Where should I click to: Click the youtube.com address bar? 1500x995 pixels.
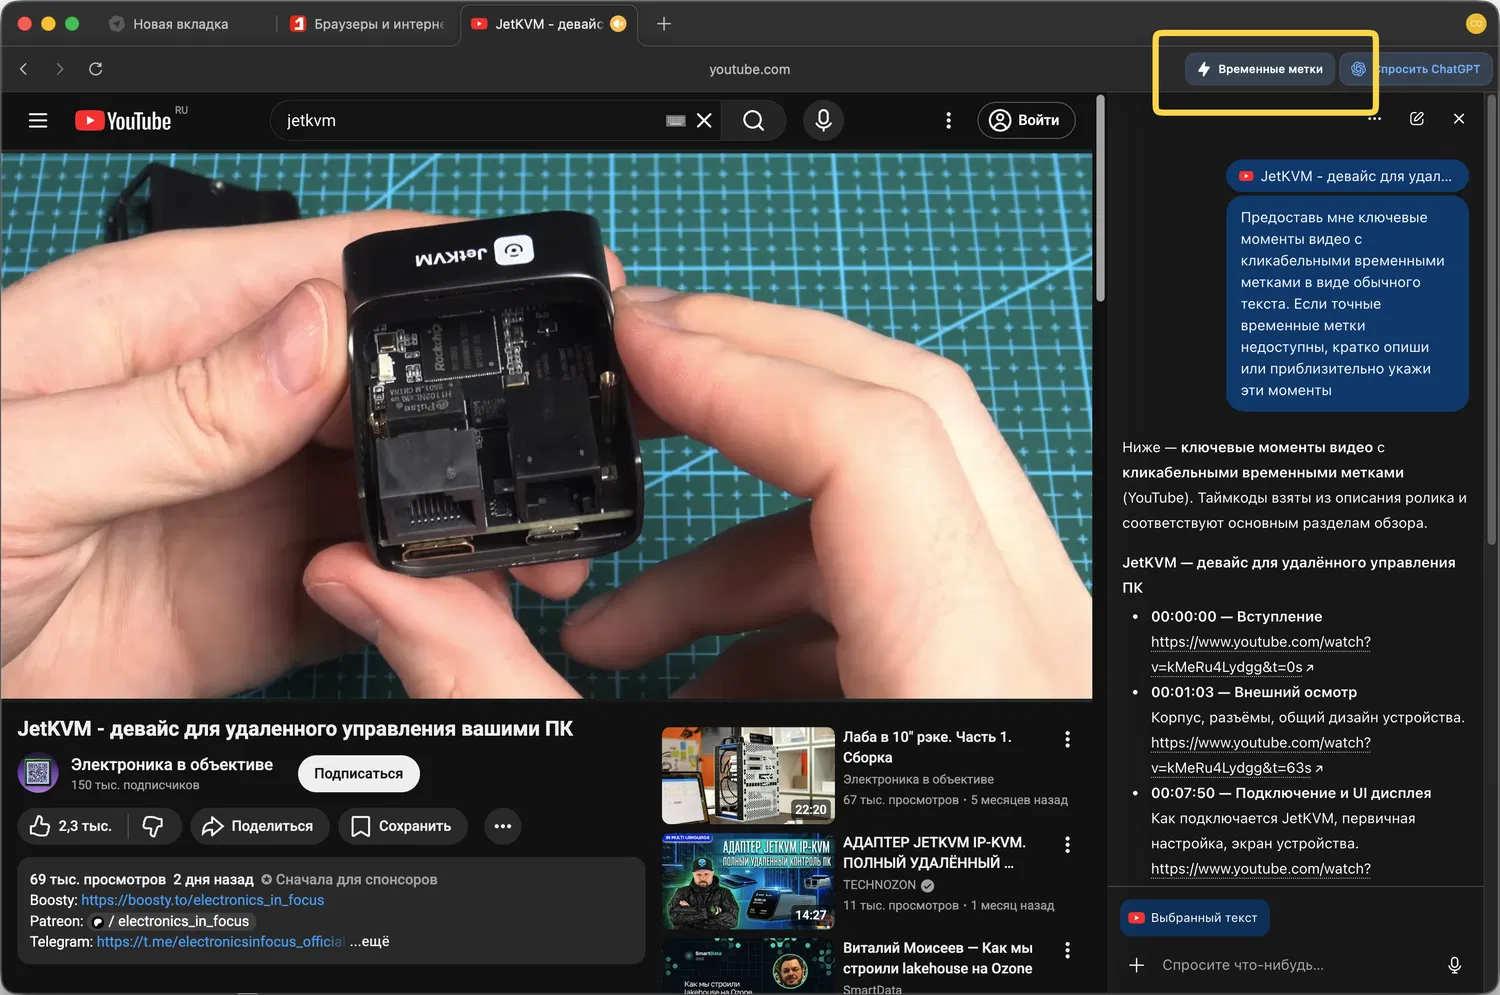749,69
